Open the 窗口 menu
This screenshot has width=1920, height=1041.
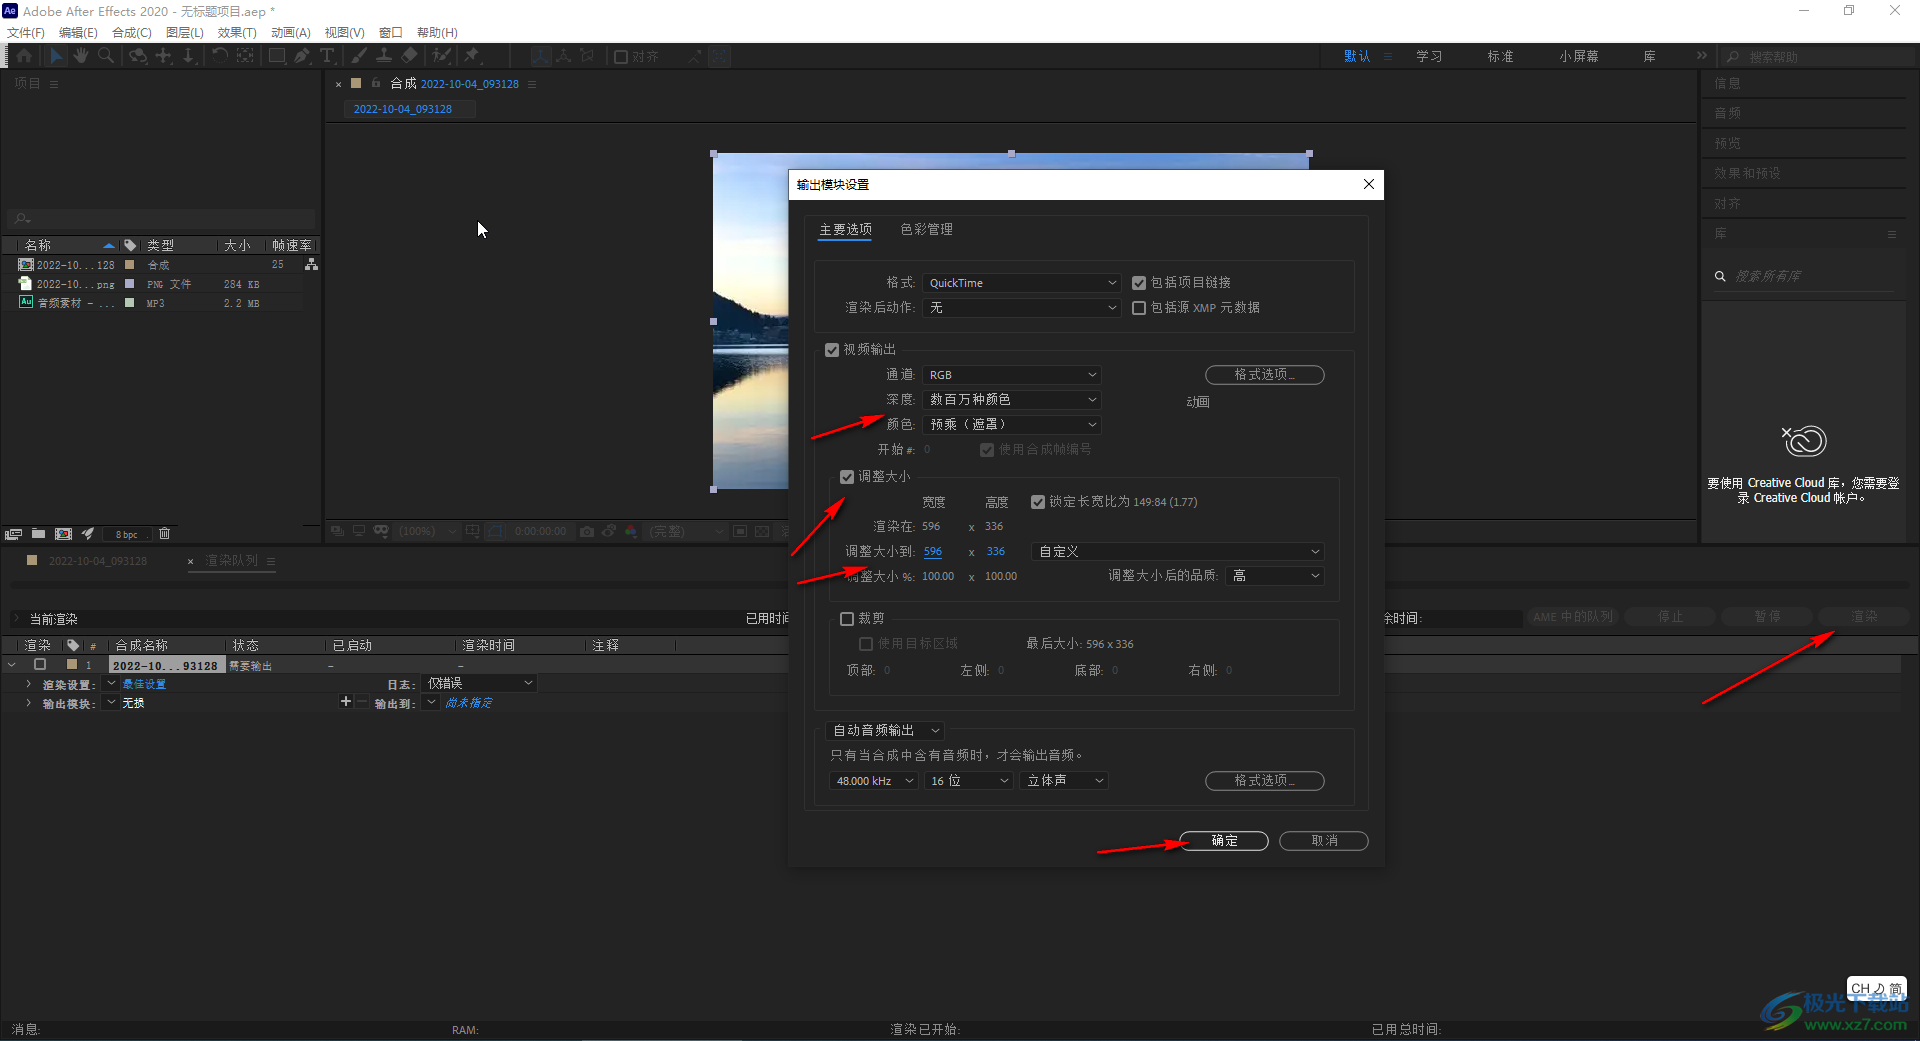pyautogui.click(x=390, y=33)
